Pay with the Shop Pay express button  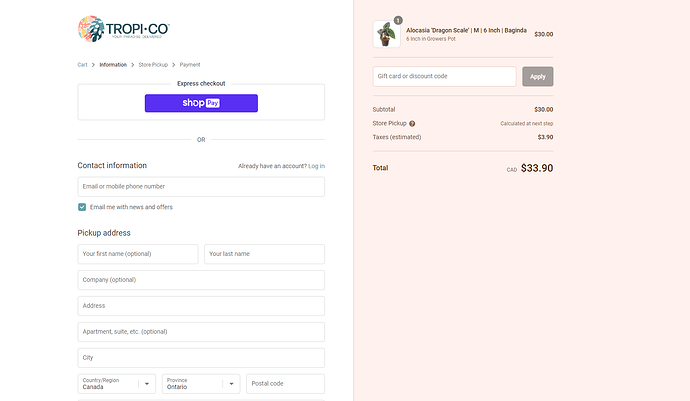201,103
